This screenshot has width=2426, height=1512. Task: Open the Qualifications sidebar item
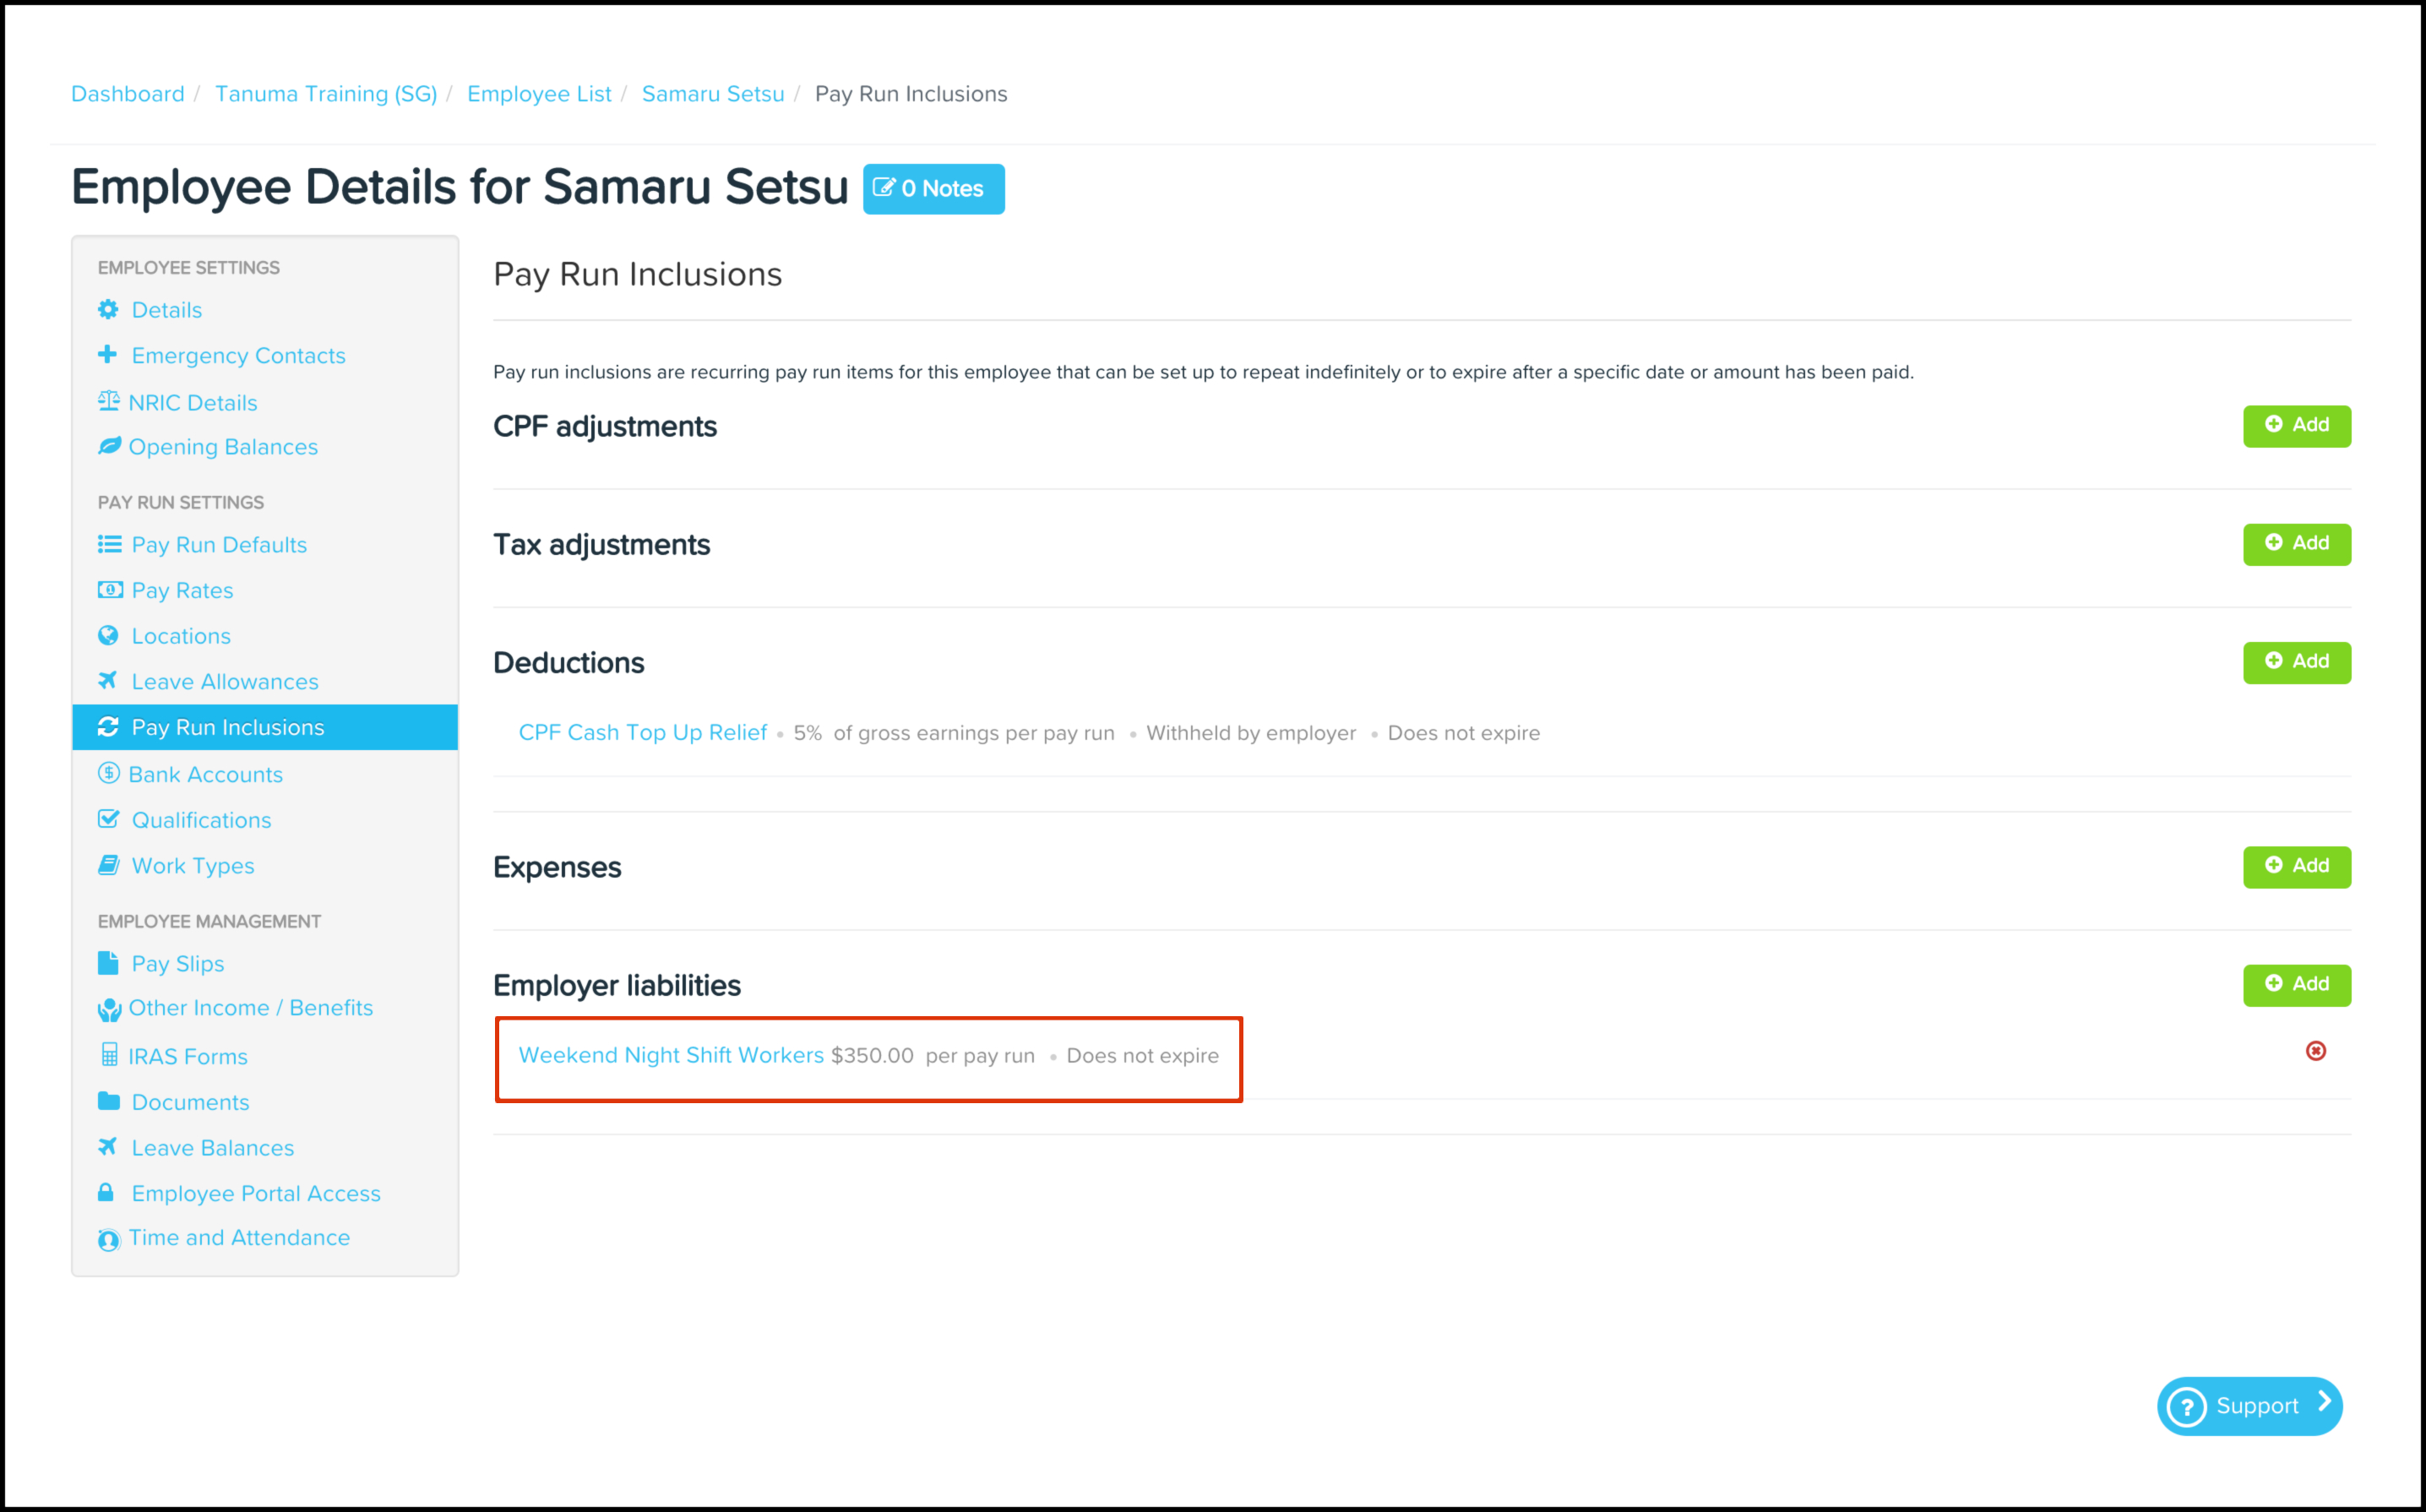[201, 820]
